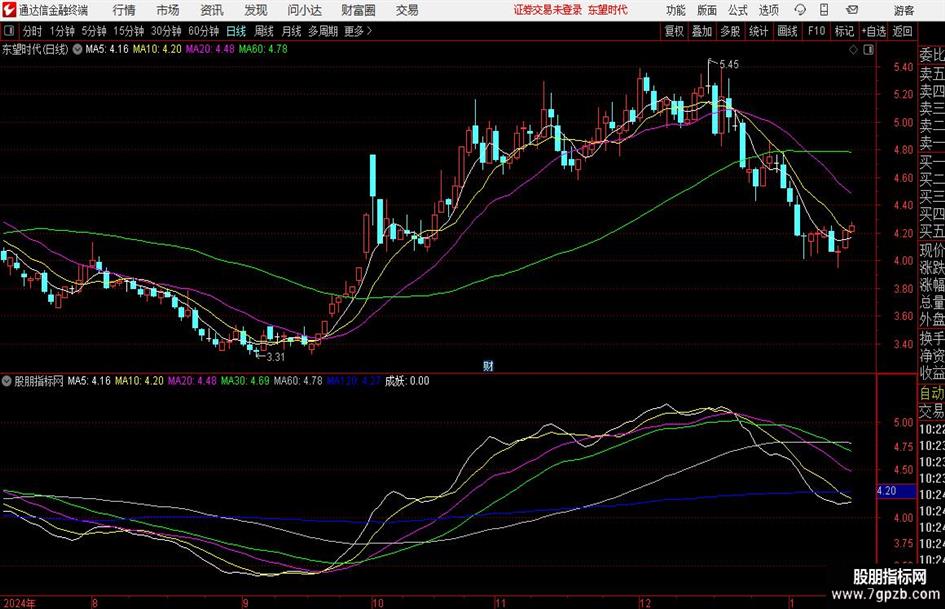Switch to 30分钟 period tab
The image size is (945, 609).
click(166, 31)
